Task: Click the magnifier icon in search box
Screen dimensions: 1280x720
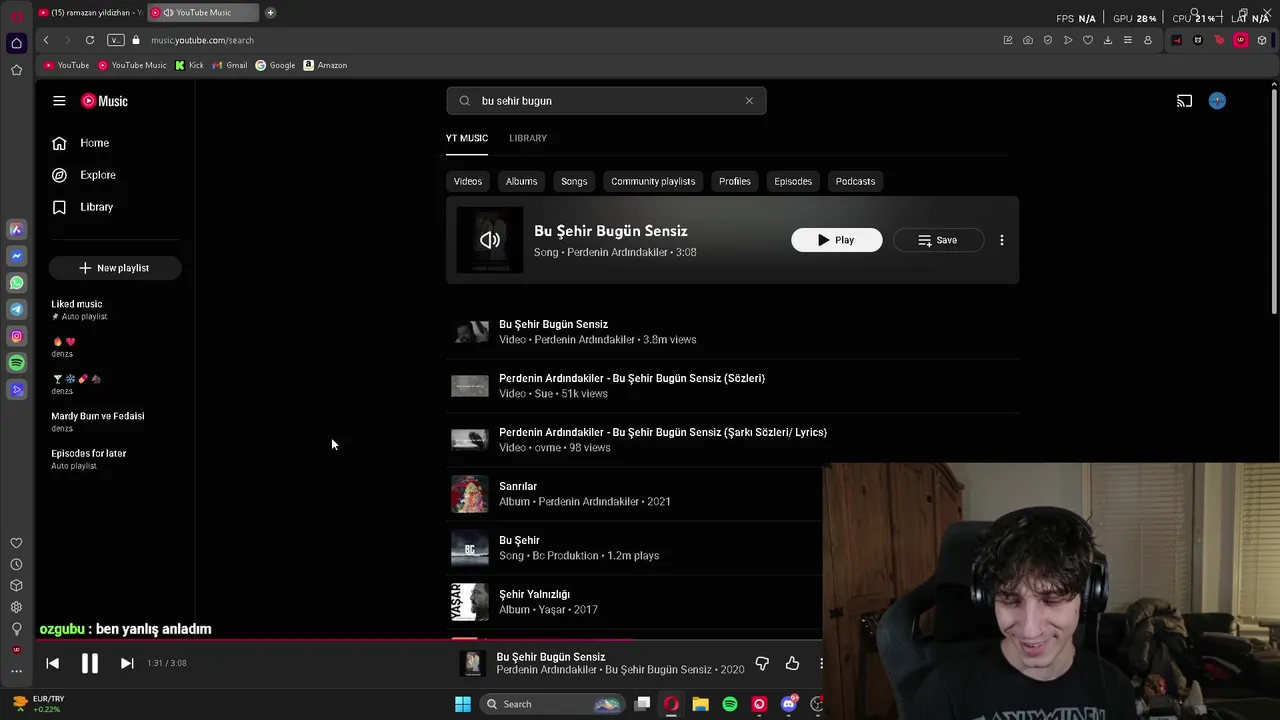Action: pyautogui.click(x=465, y=101)
